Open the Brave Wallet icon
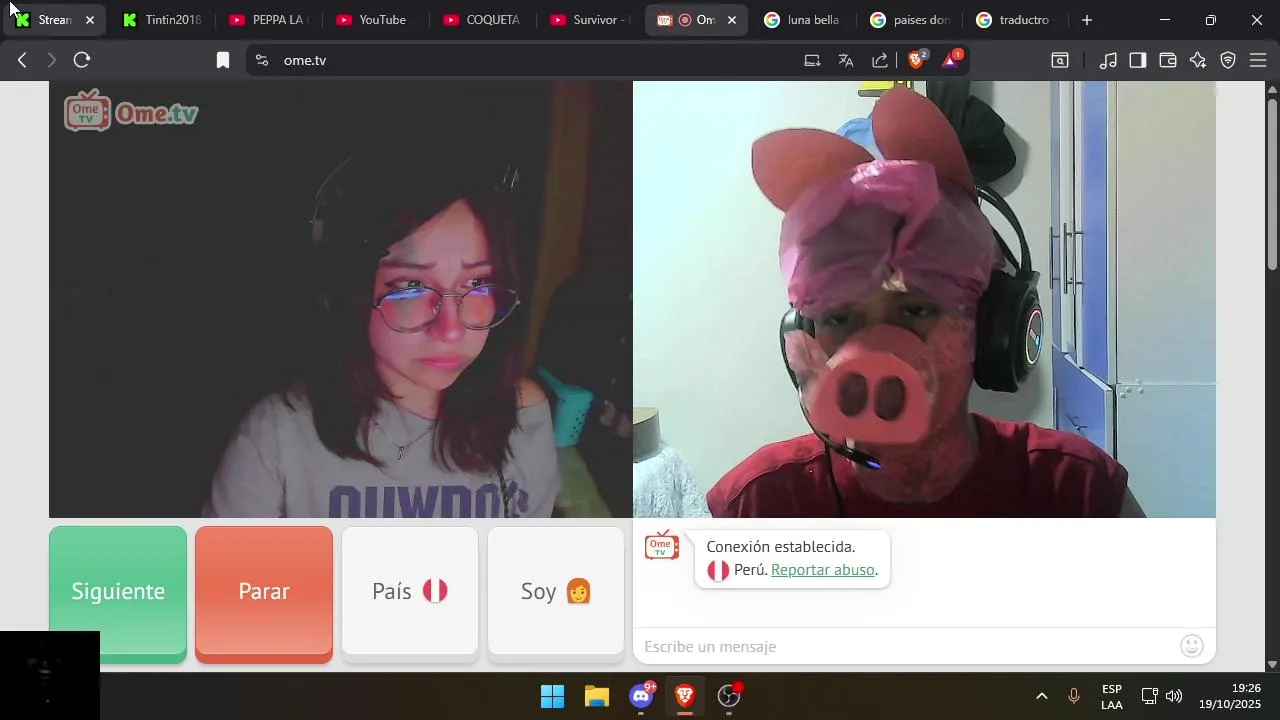Screen dimensions: 1280x720 coord(1168,60)
